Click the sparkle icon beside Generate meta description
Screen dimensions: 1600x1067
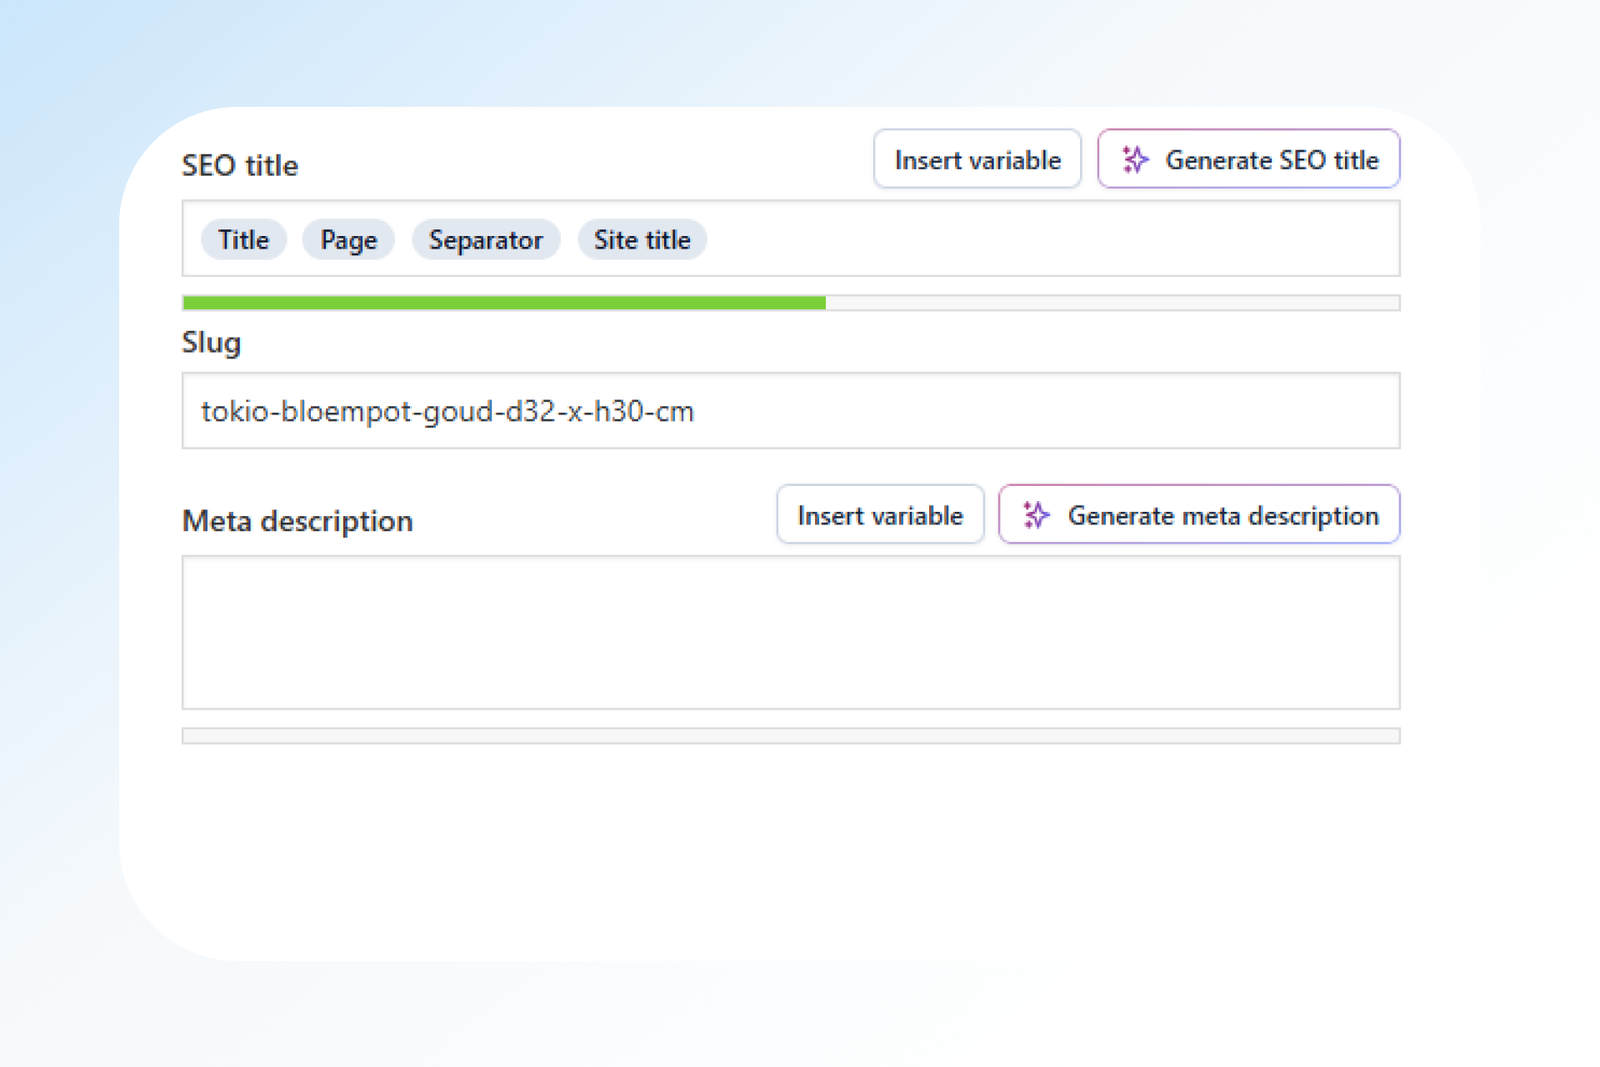click(1036, 515)
